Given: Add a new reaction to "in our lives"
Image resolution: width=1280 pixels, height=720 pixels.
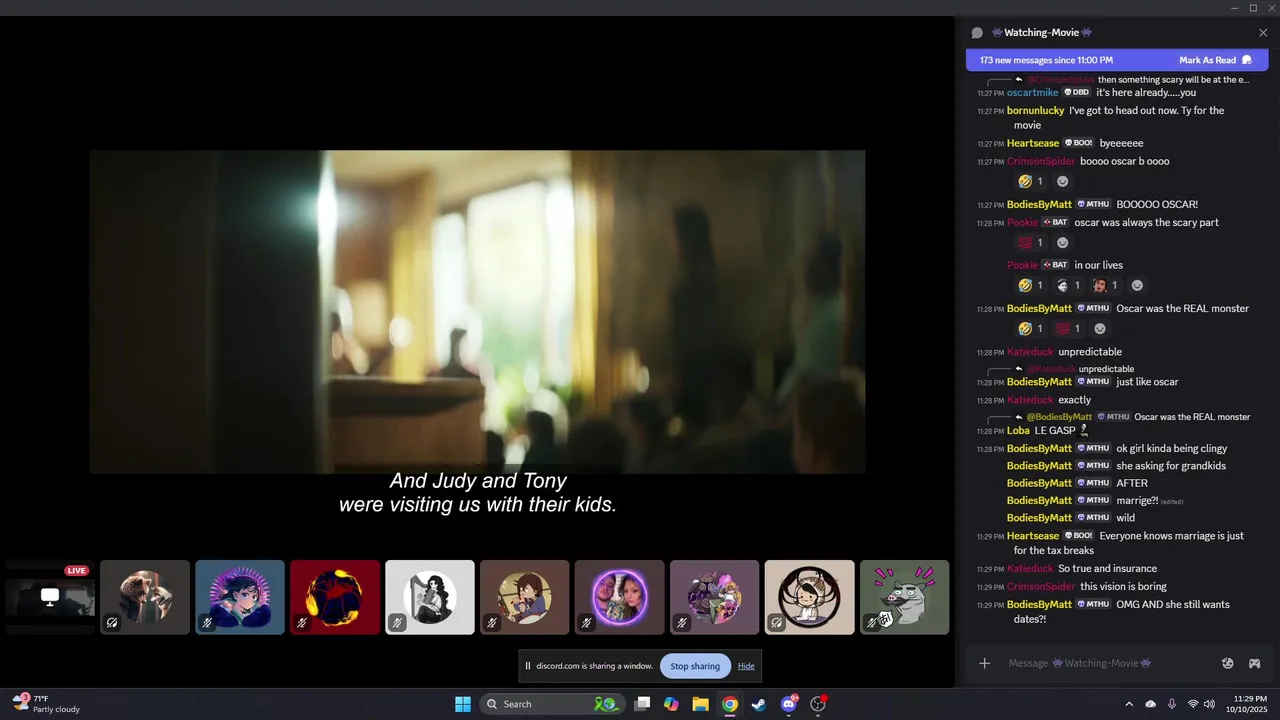Looking at the screenshot, I should 1137,286.
